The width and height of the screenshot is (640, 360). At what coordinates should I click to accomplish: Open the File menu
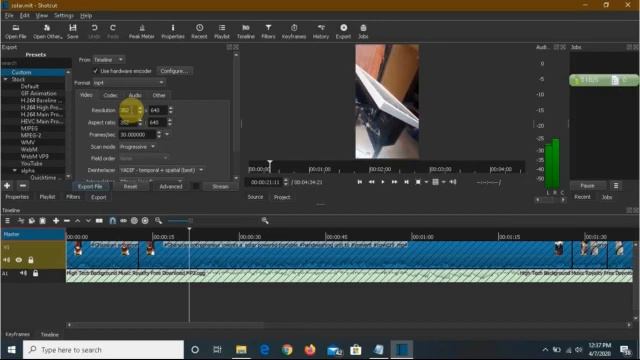coord(9,16)
